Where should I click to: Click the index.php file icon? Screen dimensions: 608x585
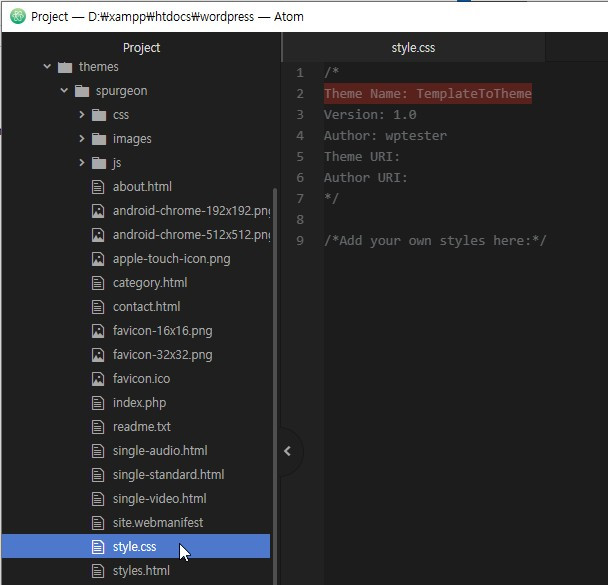[98, 403]
